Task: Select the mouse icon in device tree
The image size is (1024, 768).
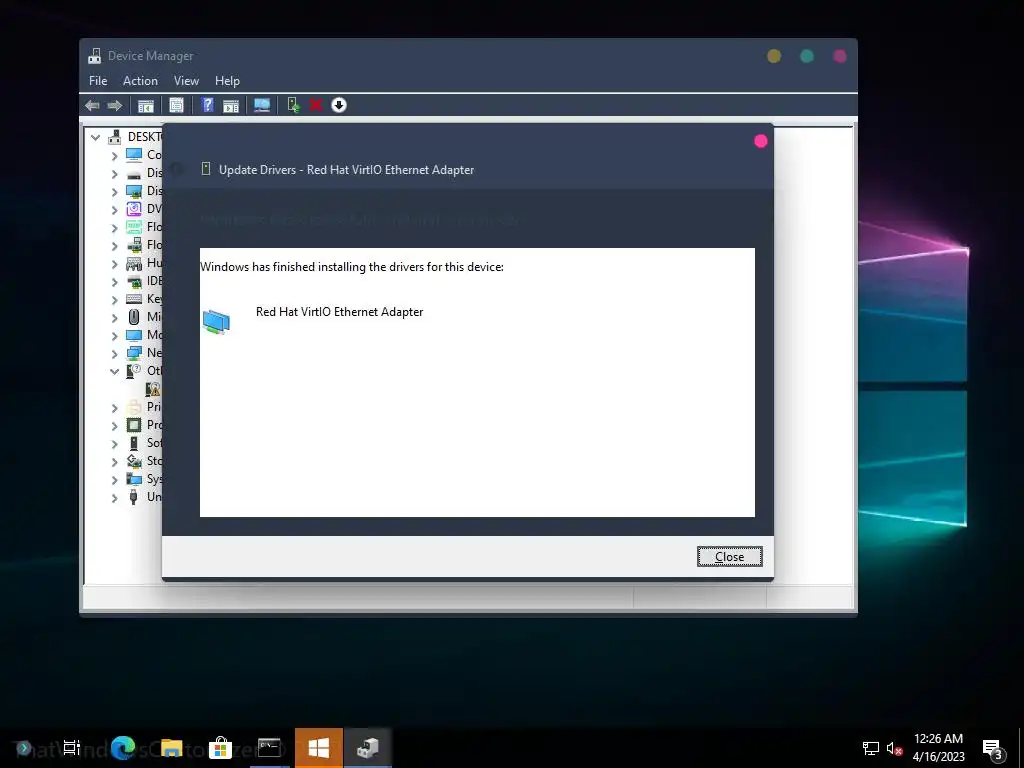Action: pyautogui.click(x=134, y=317)
